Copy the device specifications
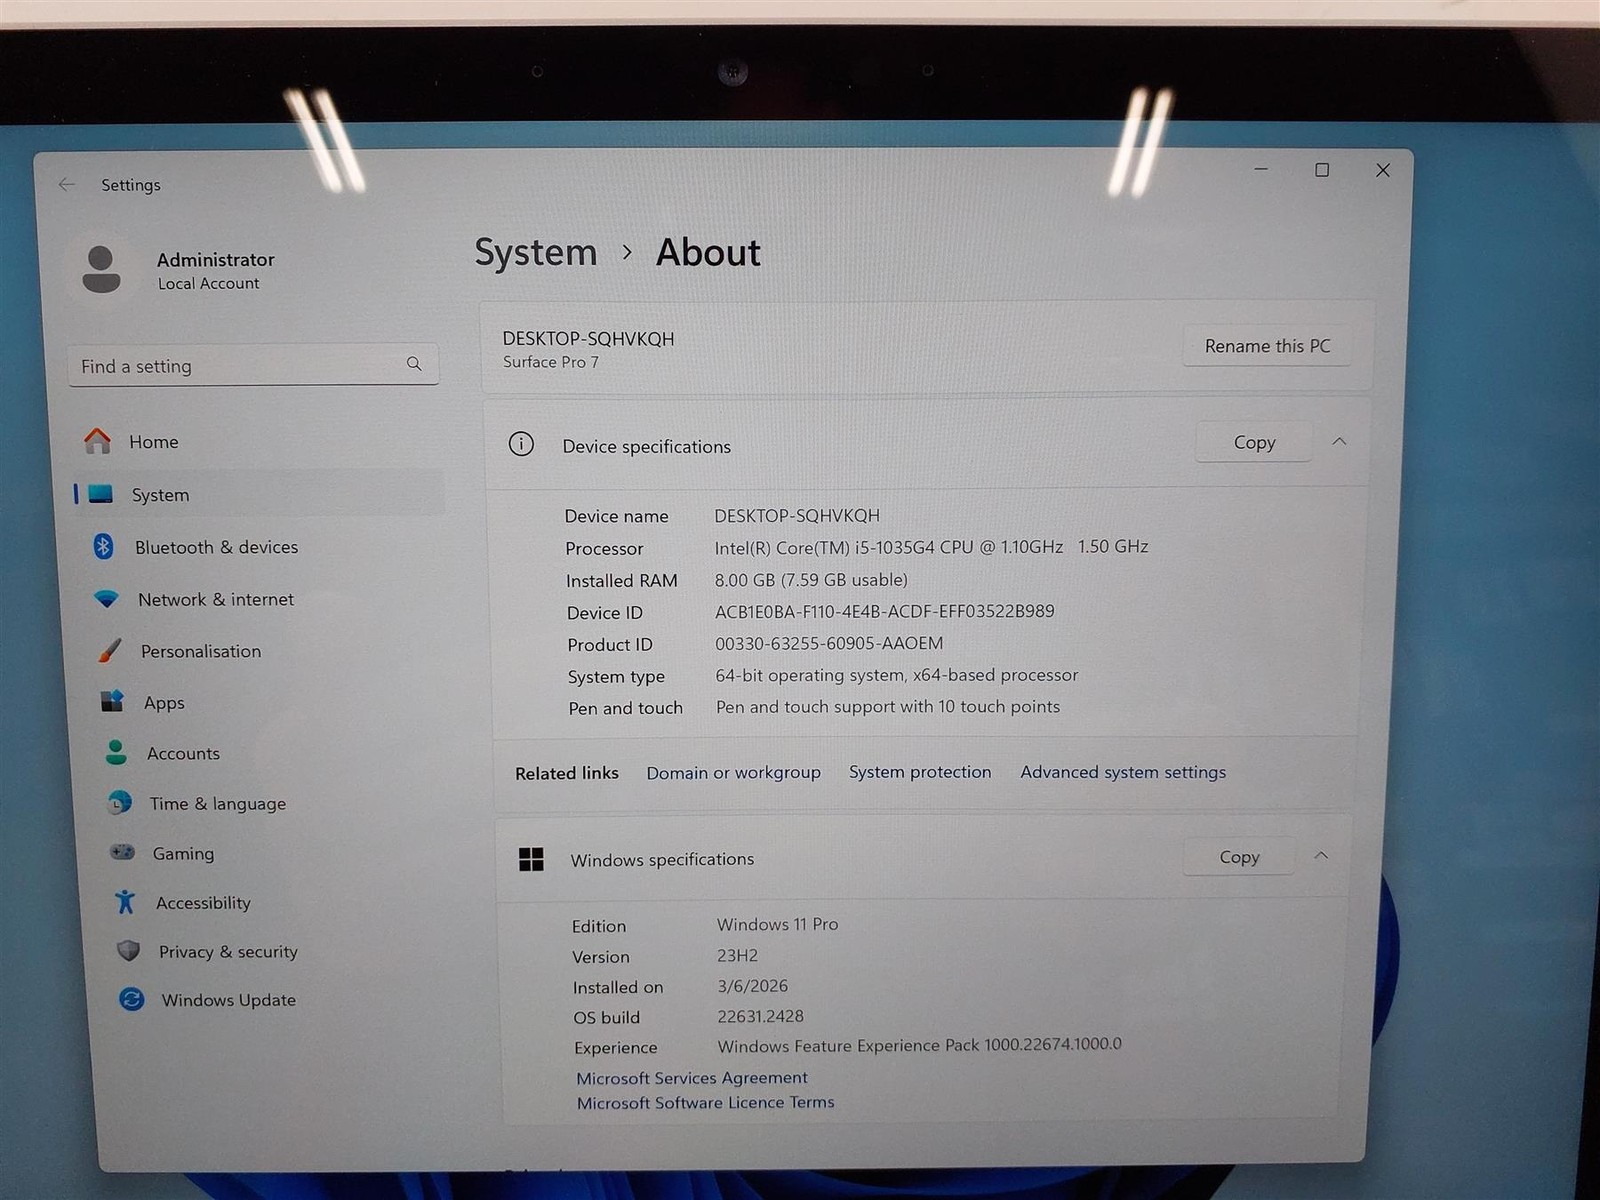This screenshot has height=1200, width=1600. 1254,442
